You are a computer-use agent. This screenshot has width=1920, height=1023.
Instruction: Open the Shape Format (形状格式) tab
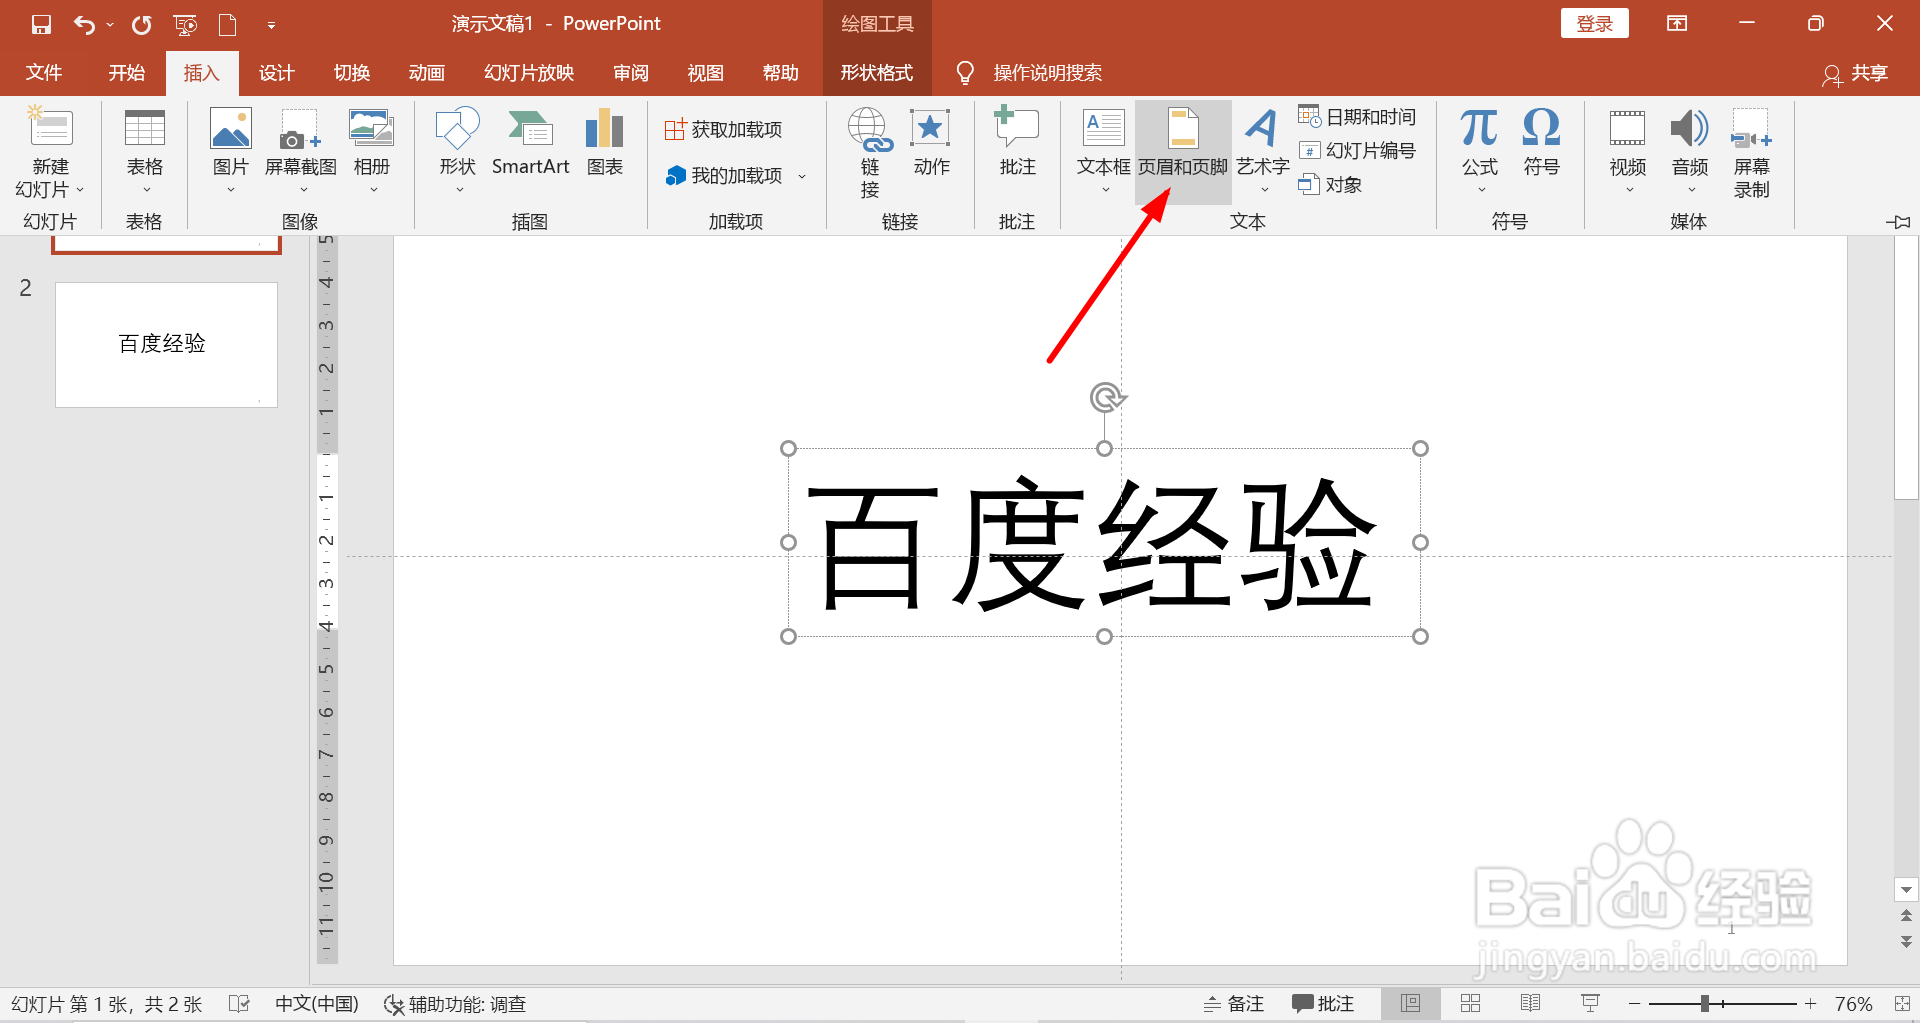point(877,73)
